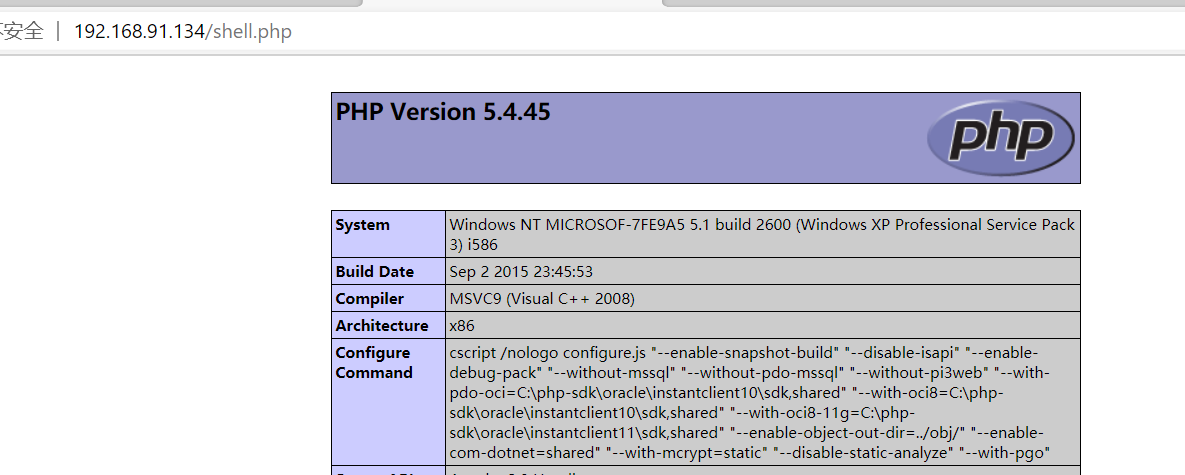Click the Configure Command row label
The height and width of the screenshot is (475, 1185).
[374, 362]
